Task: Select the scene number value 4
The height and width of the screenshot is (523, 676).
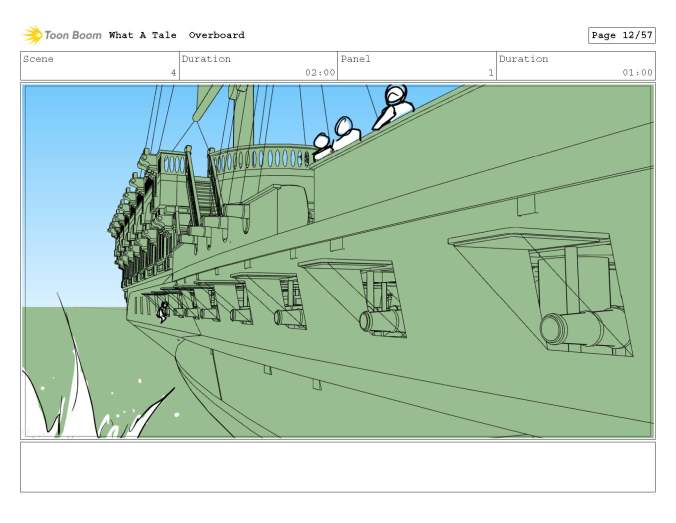Action: (172, 72)
